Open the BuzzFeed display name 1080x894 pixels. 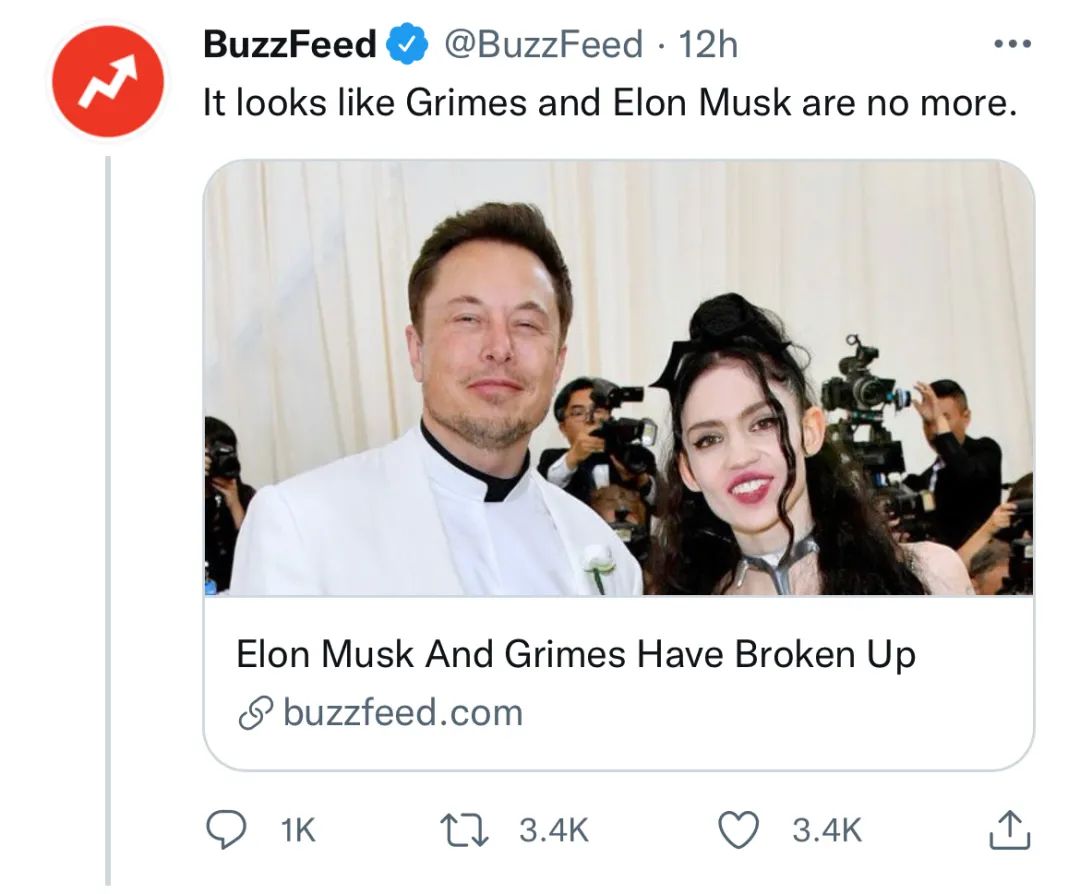[289, 44]
